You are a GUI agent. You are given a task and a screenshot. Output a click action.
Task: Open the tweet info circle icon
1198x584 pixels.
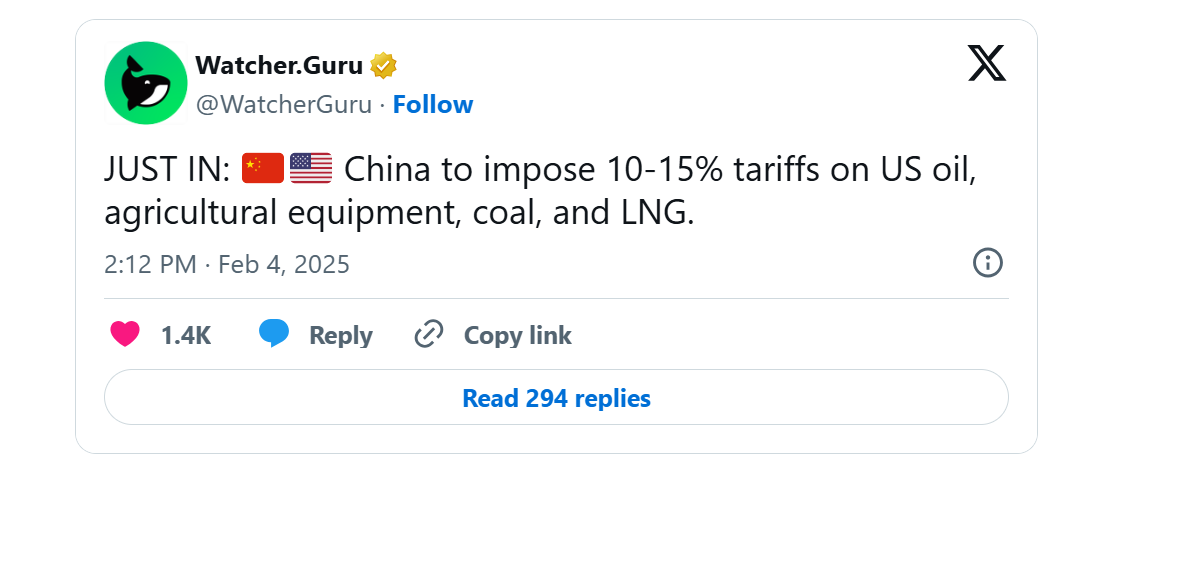pyautogui.click(x=988, y=262)
